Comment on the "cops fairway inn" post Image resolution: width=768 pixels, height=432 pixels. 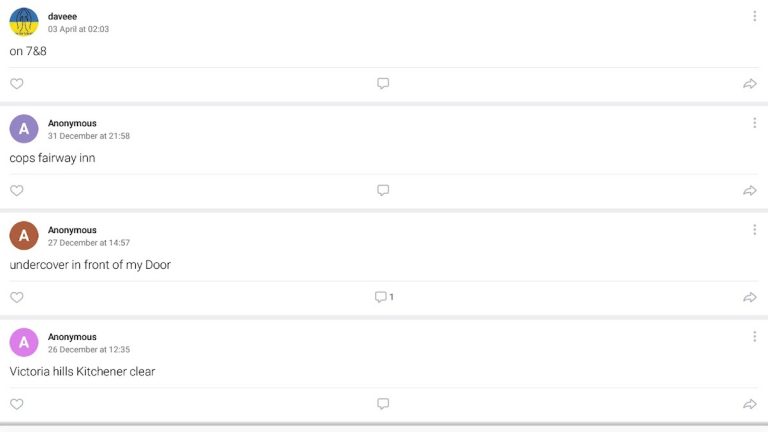(x=383, y=191)
